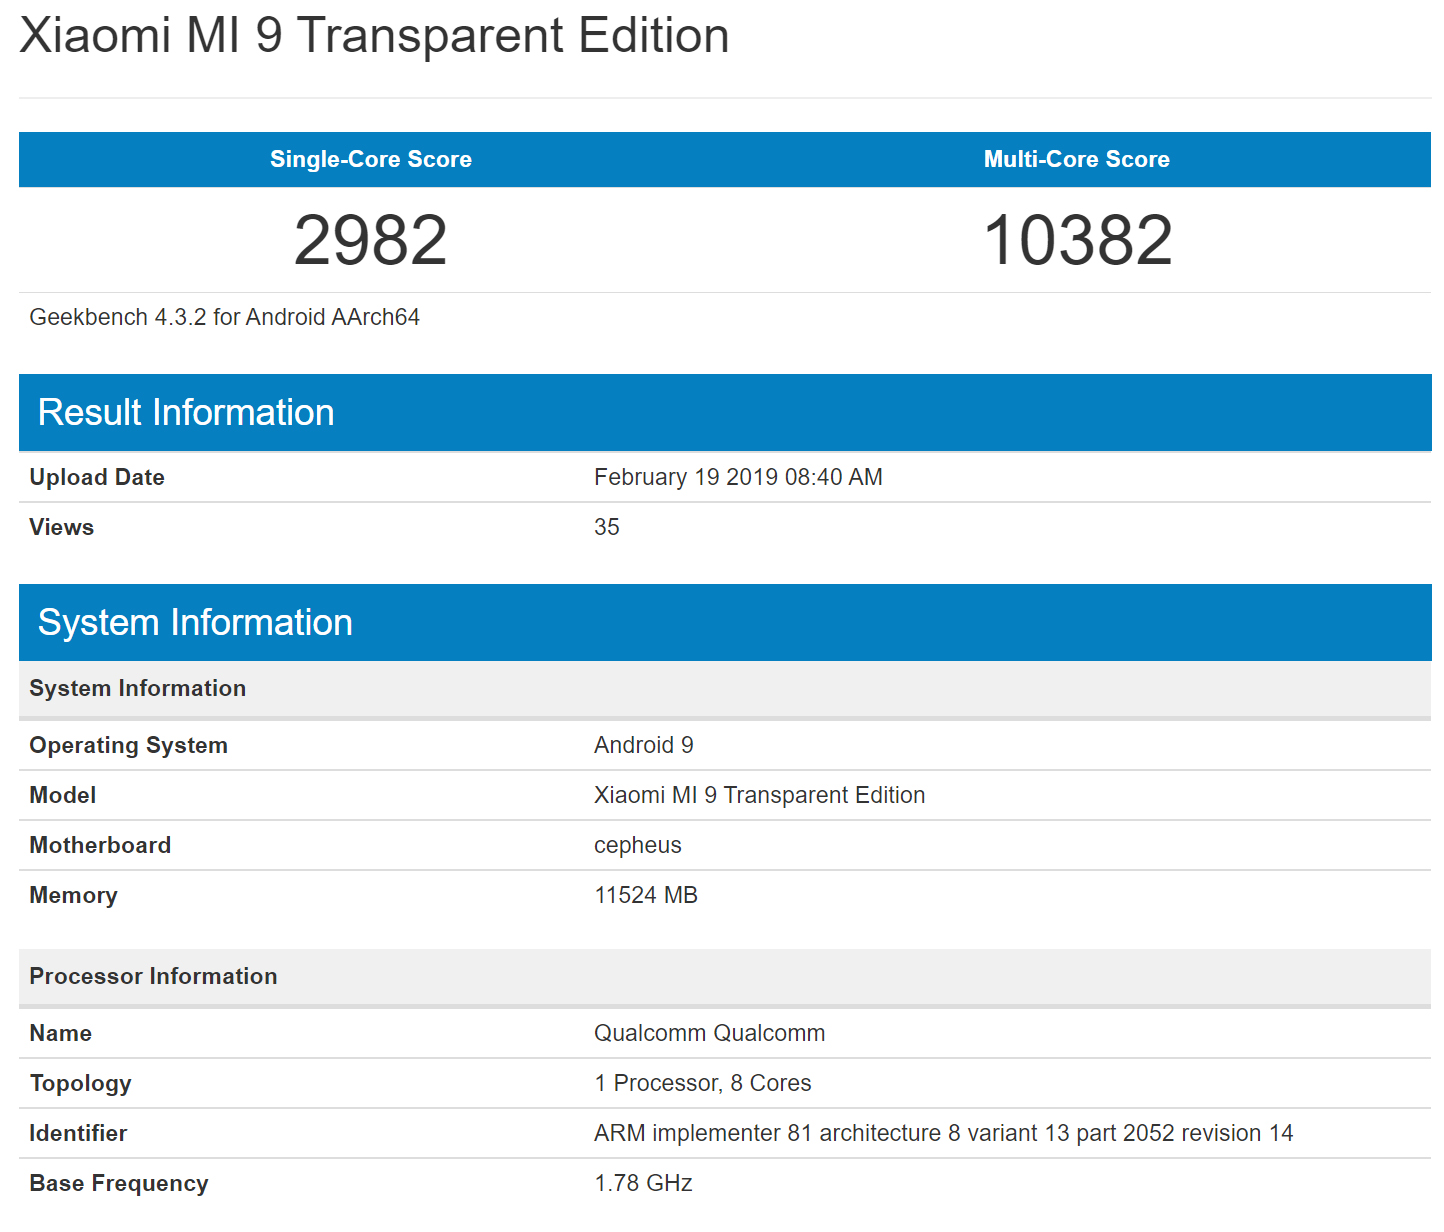The width and height of the screenshot is (1444, 1232).
Task: Click the processor name Qualcomm Qualcomm
Action: tap(709, 1033)
